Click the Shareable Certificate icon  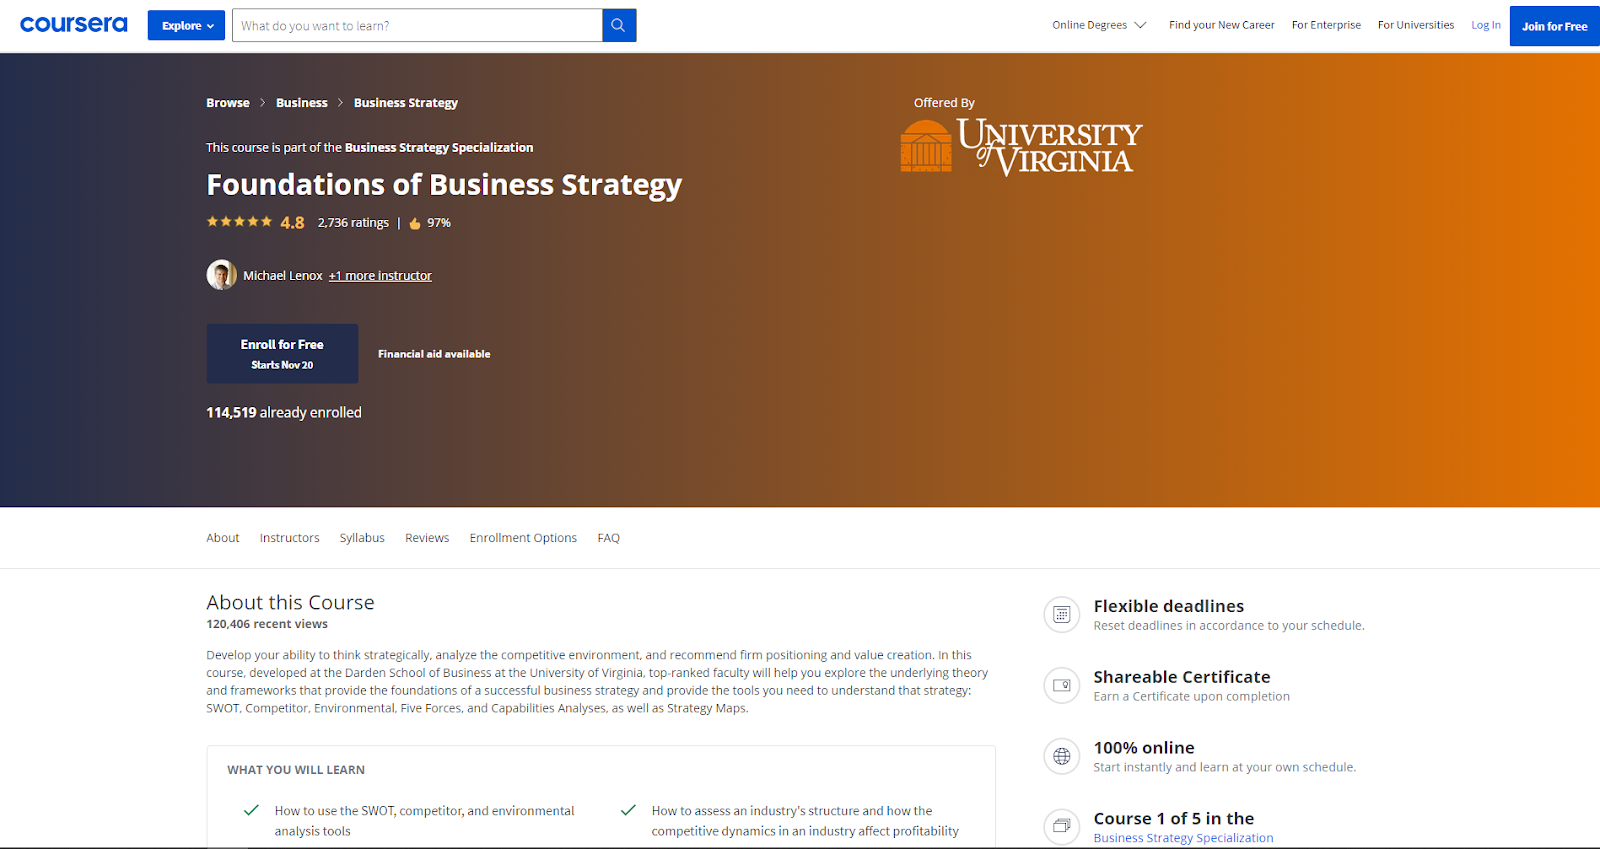(1062, 685)
